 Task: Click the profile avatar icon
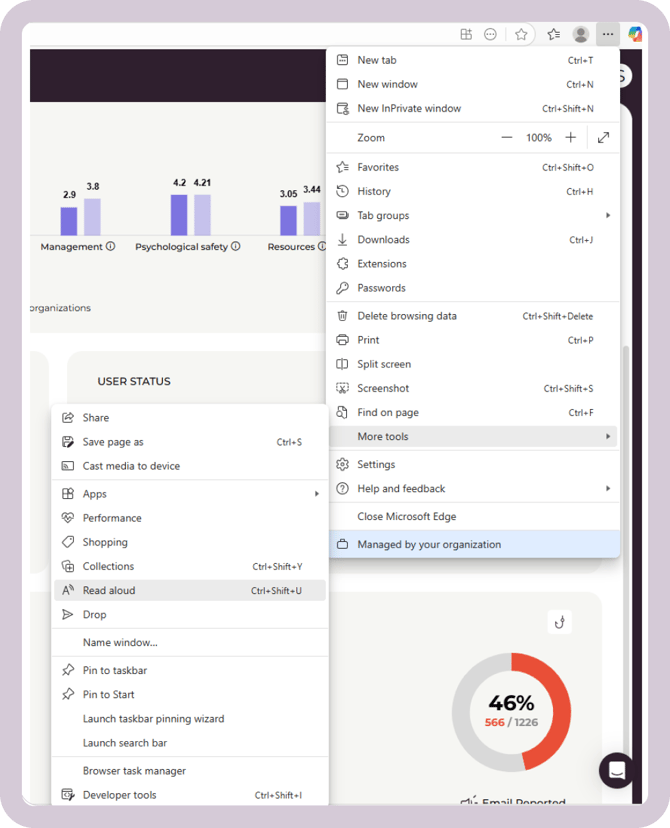tap(580, 34)
